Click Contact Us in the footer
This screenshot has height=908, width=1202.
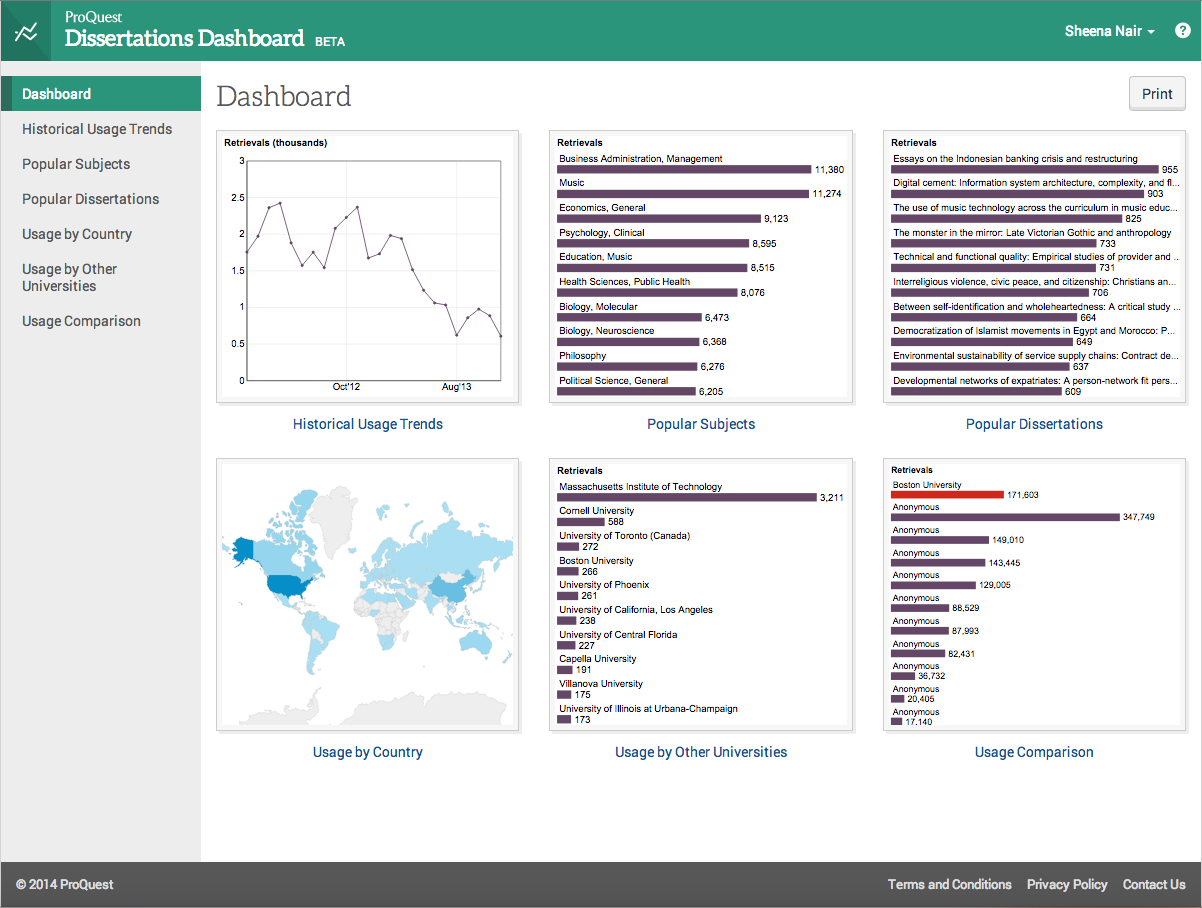click(x=1153, y=884)
